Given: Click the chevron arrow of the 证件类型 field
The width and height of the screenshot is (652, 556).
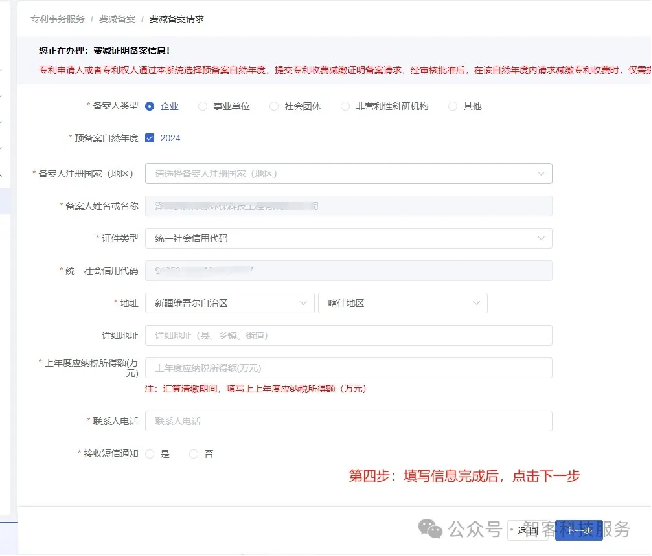Looking at the screenshot, I should pos(541,238).
